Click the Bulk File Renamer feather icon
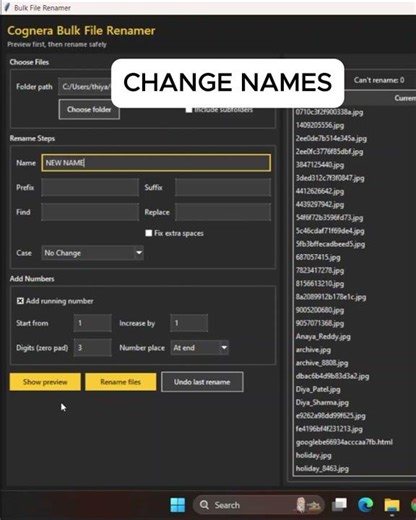 point(7,7)
